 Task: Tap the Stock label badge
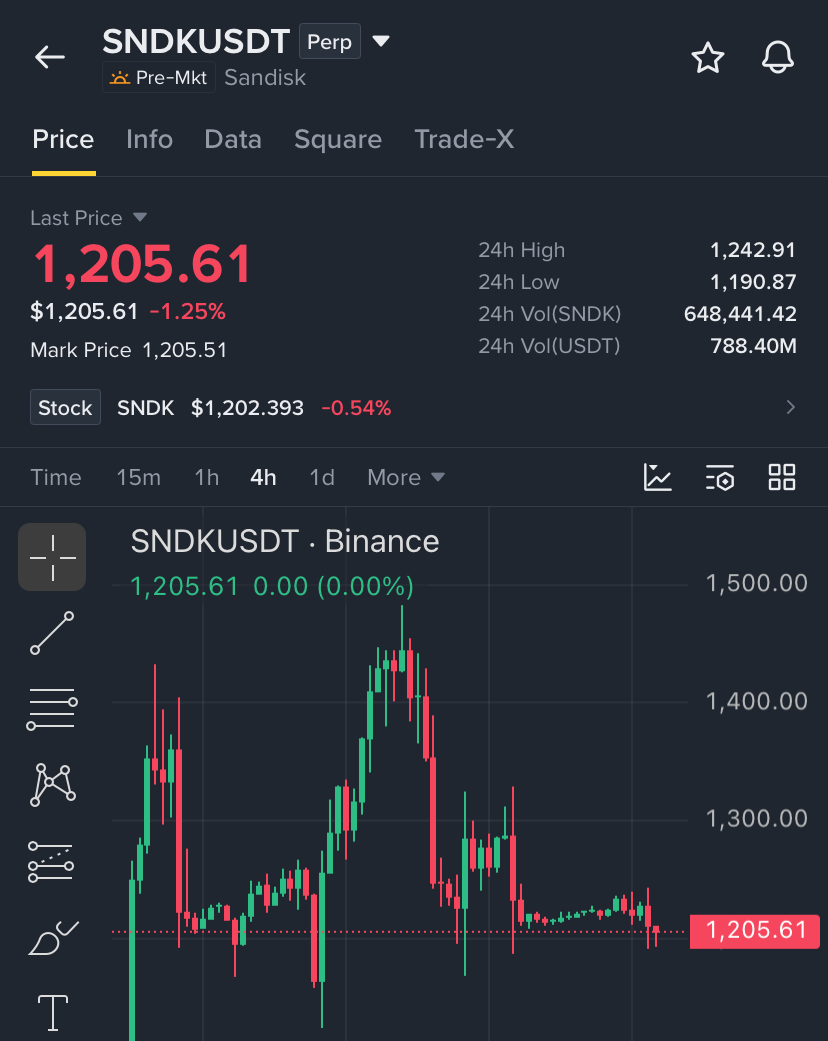click(x=65, y=407)
